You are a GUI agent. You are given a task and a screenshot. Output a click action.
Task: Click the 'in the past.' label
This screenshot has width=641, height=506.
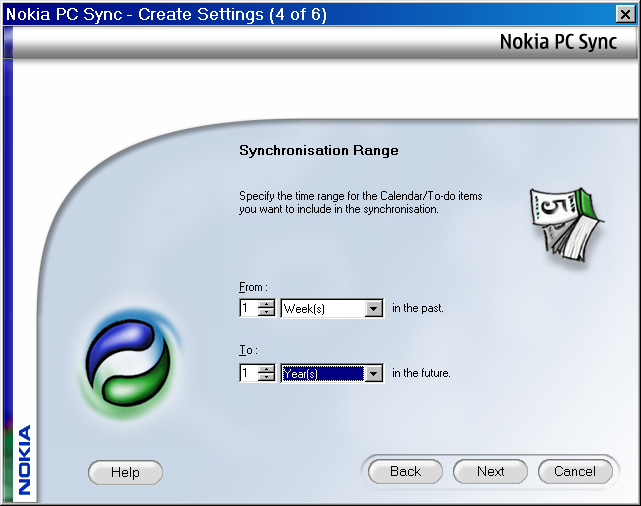click(x=418, y=308)
